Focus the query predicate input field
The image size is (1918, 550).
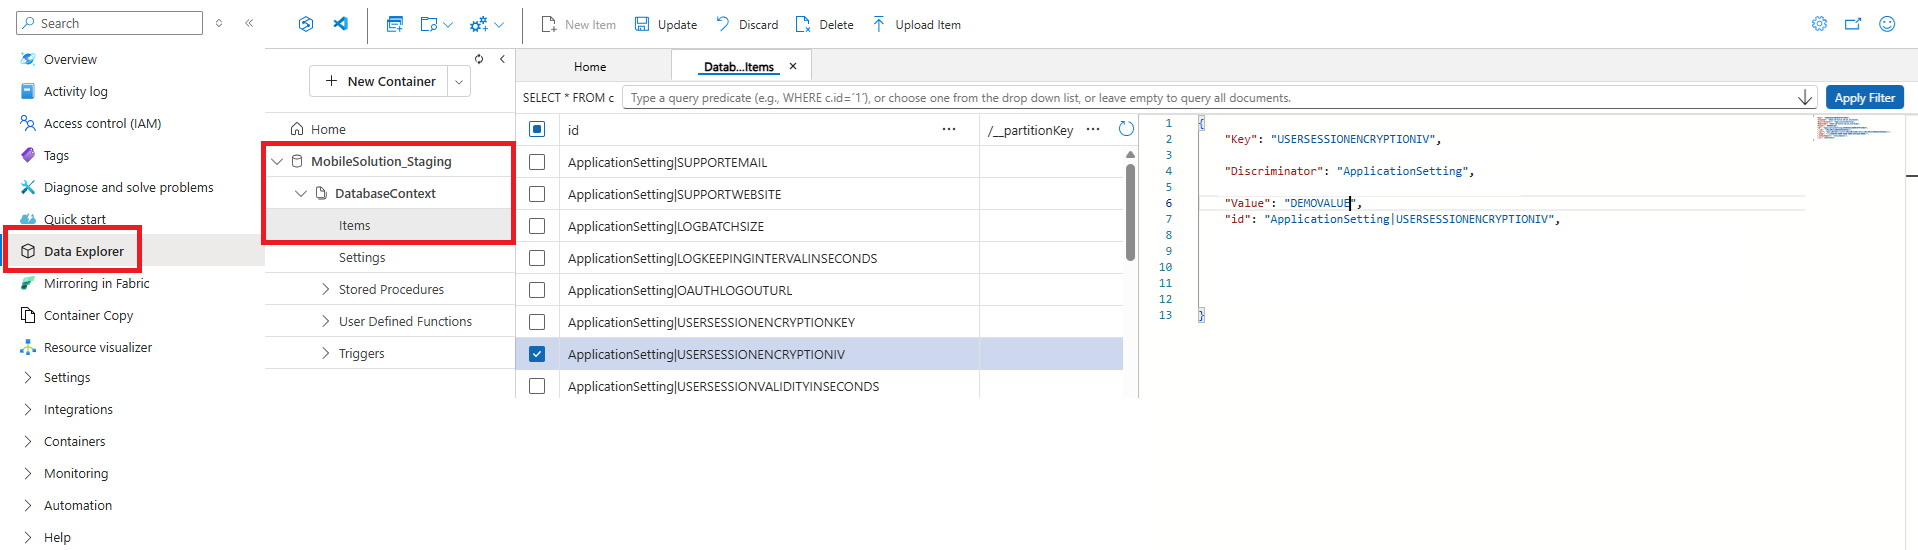pyautogui.click(x=1208, y=97)
